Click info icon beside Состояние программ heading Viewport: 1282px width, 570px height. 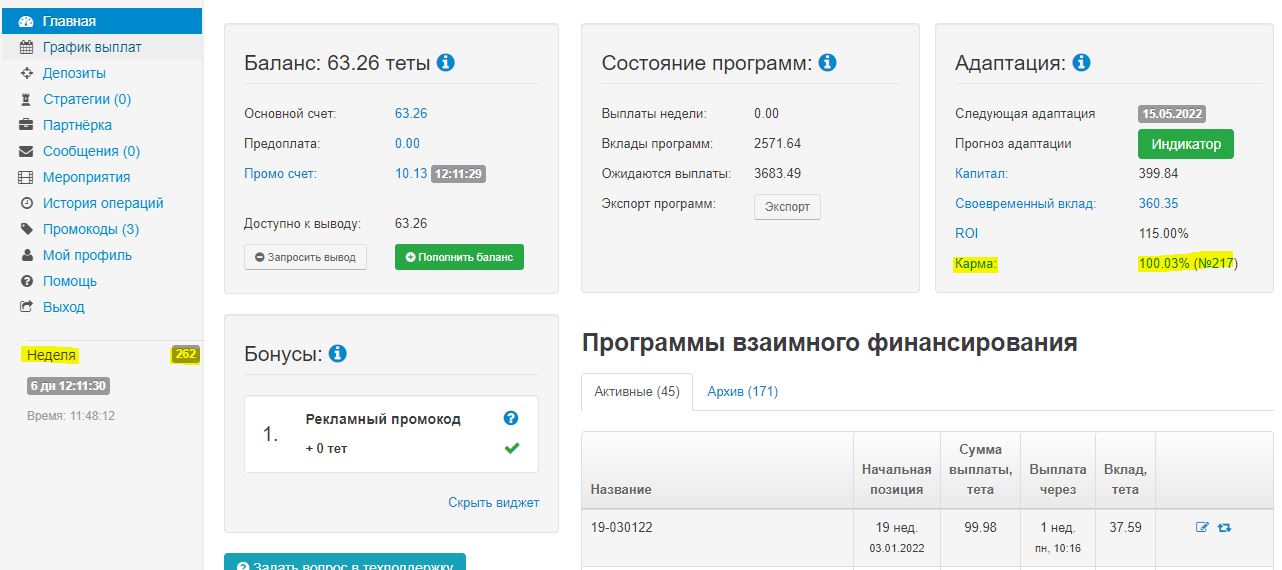pos(827,63)
